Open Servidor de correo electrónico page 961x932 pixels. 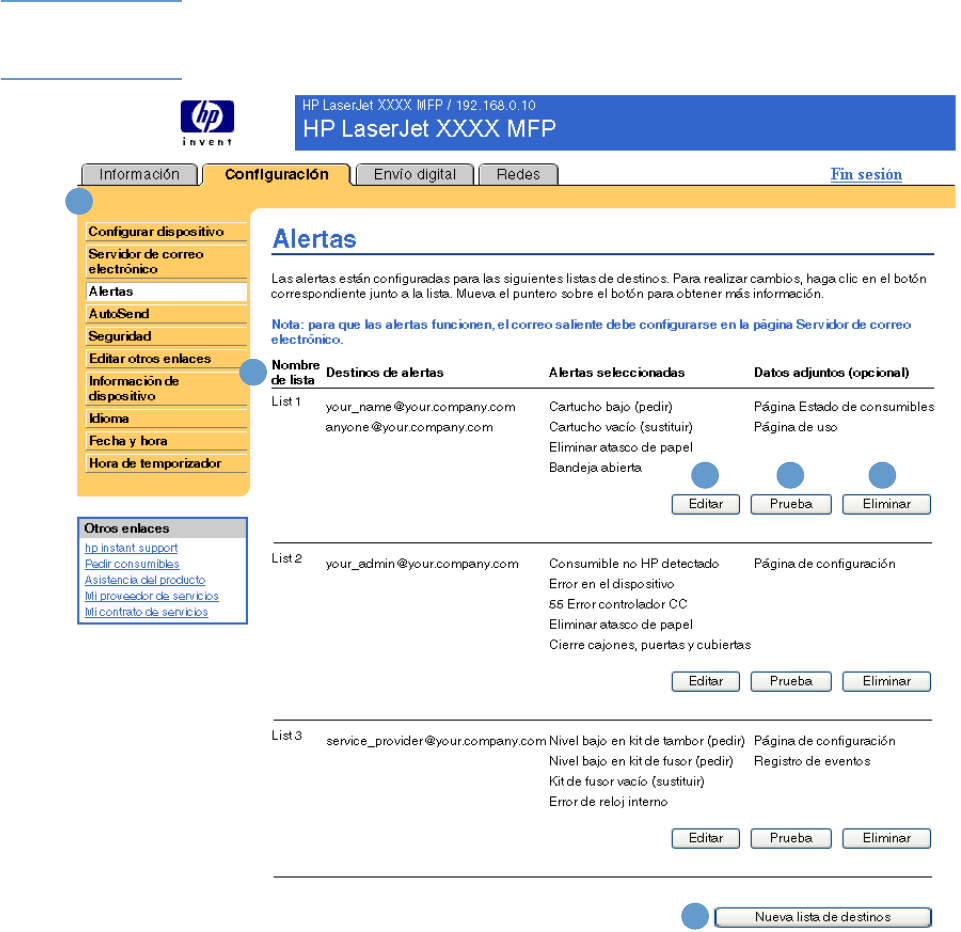pyautogui.click(x=166, y=261)
